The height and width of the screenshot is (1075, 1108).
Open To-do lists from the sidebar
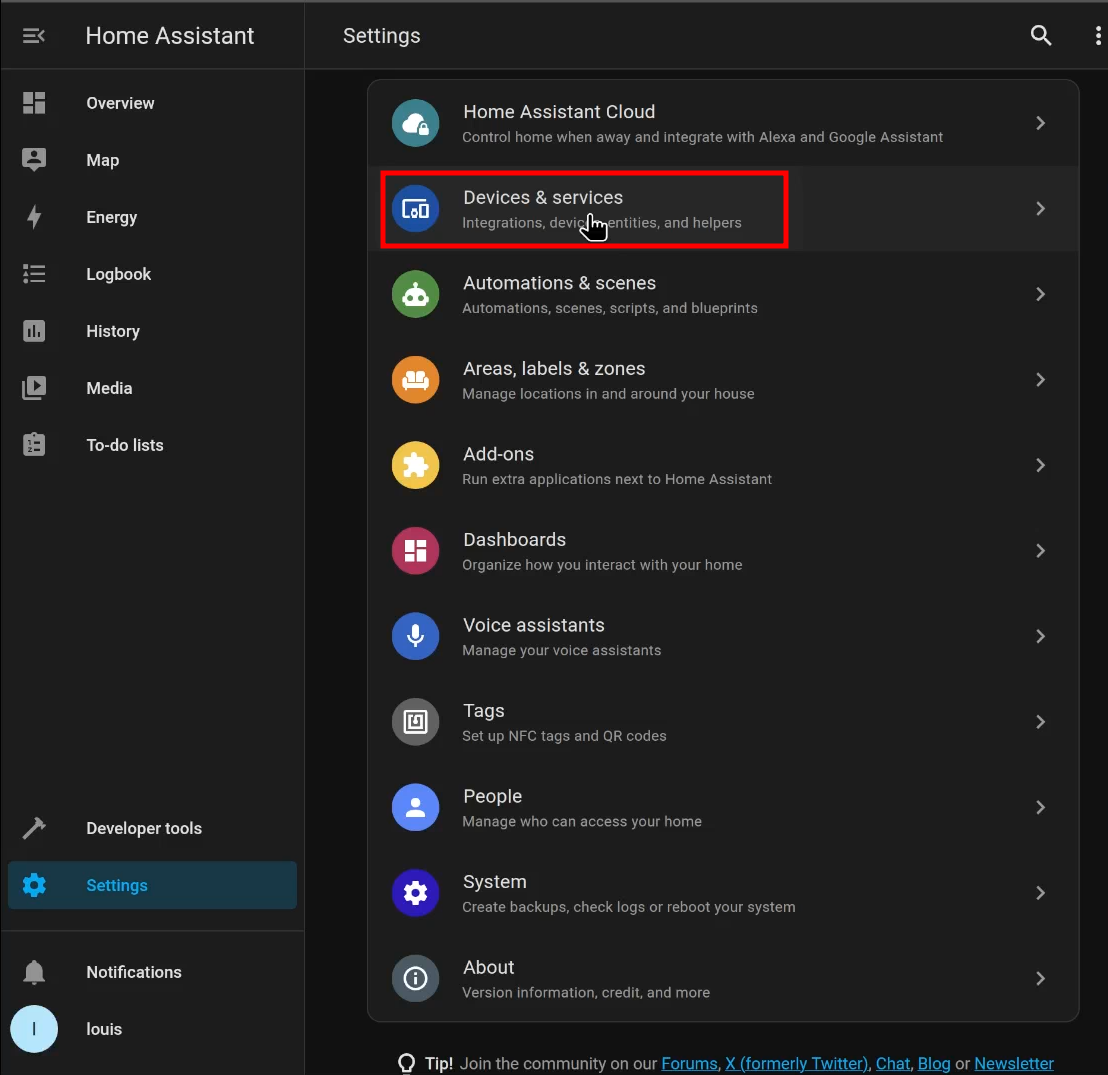pyautogui.click(x=152, y=445)
